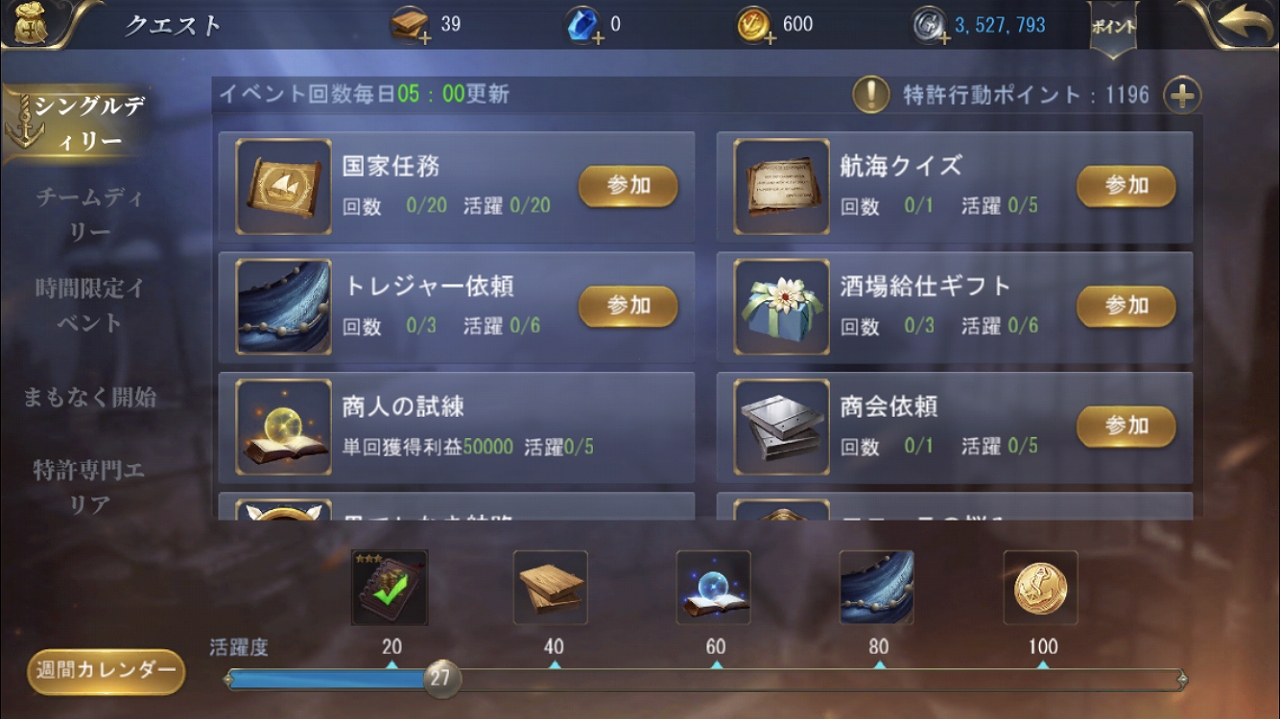This screenshot has height=719, width=1280.
Task: Add more wood plank resources
Action: coord(425,38)
